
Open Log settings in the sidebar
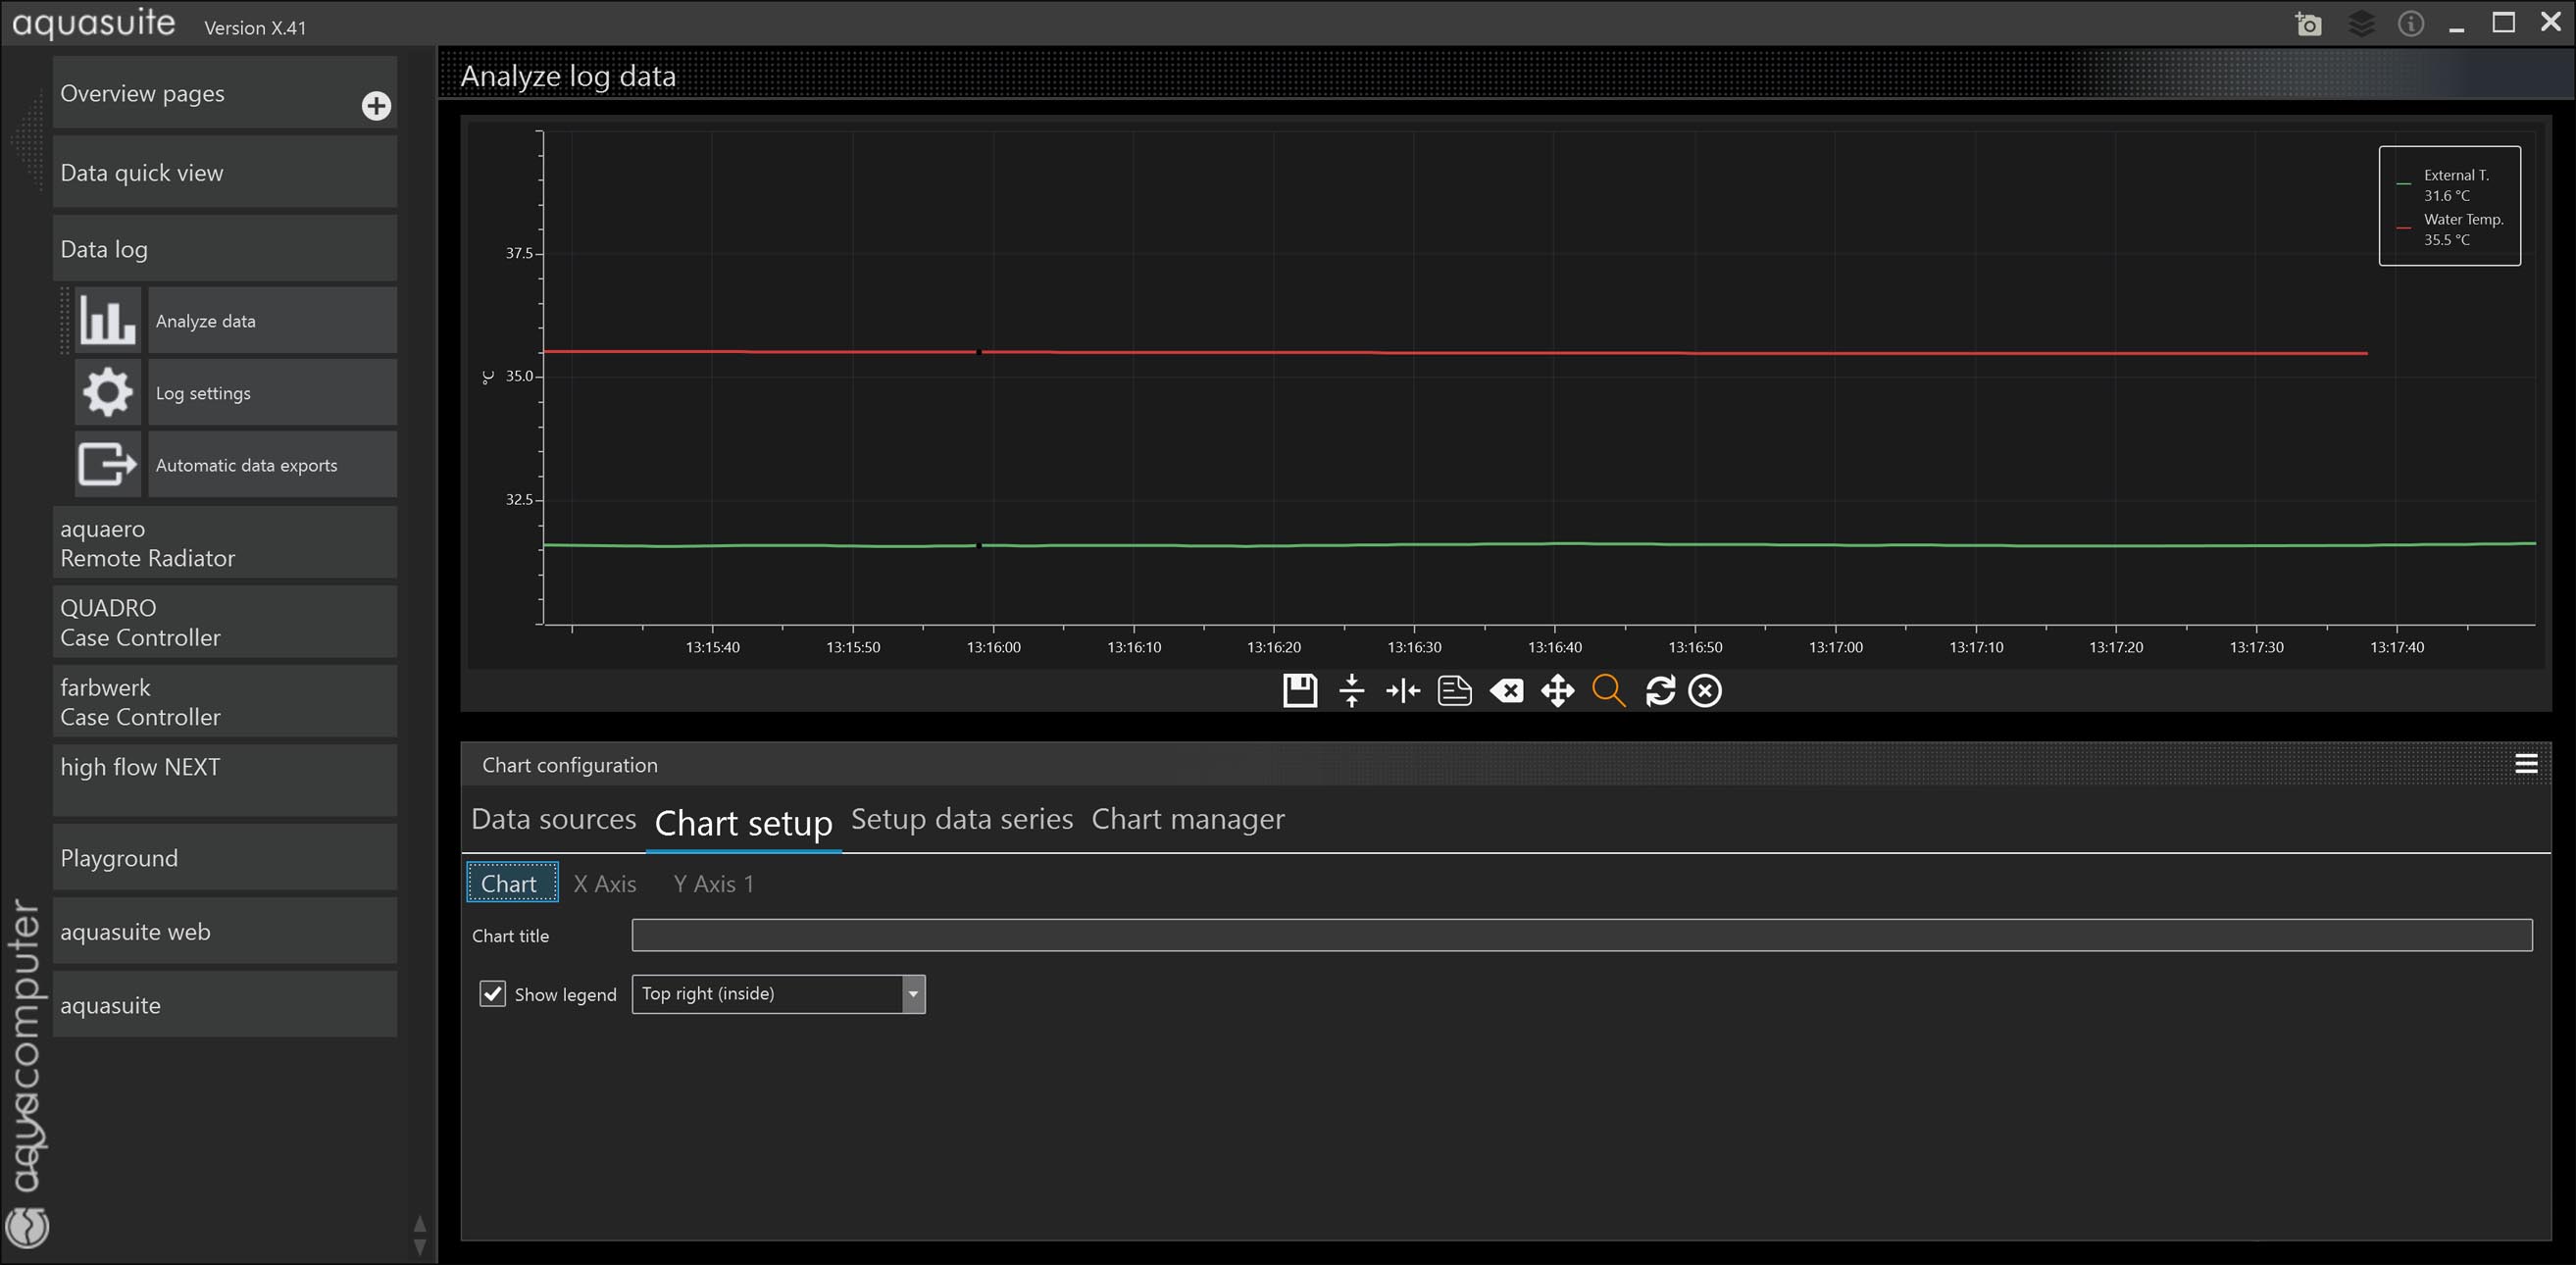click(x=203, y=393)
